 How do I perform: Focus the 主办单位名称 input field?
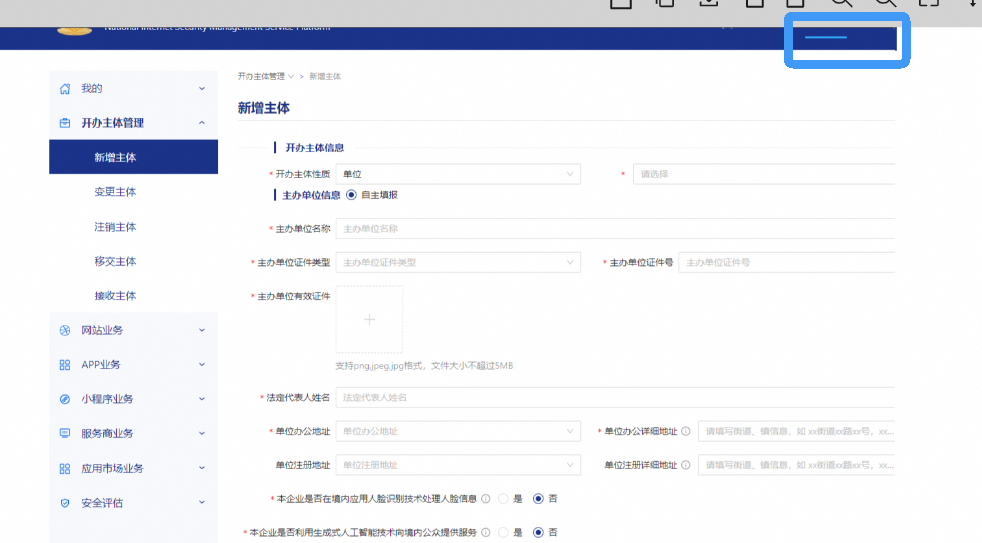tap(615, 229)
